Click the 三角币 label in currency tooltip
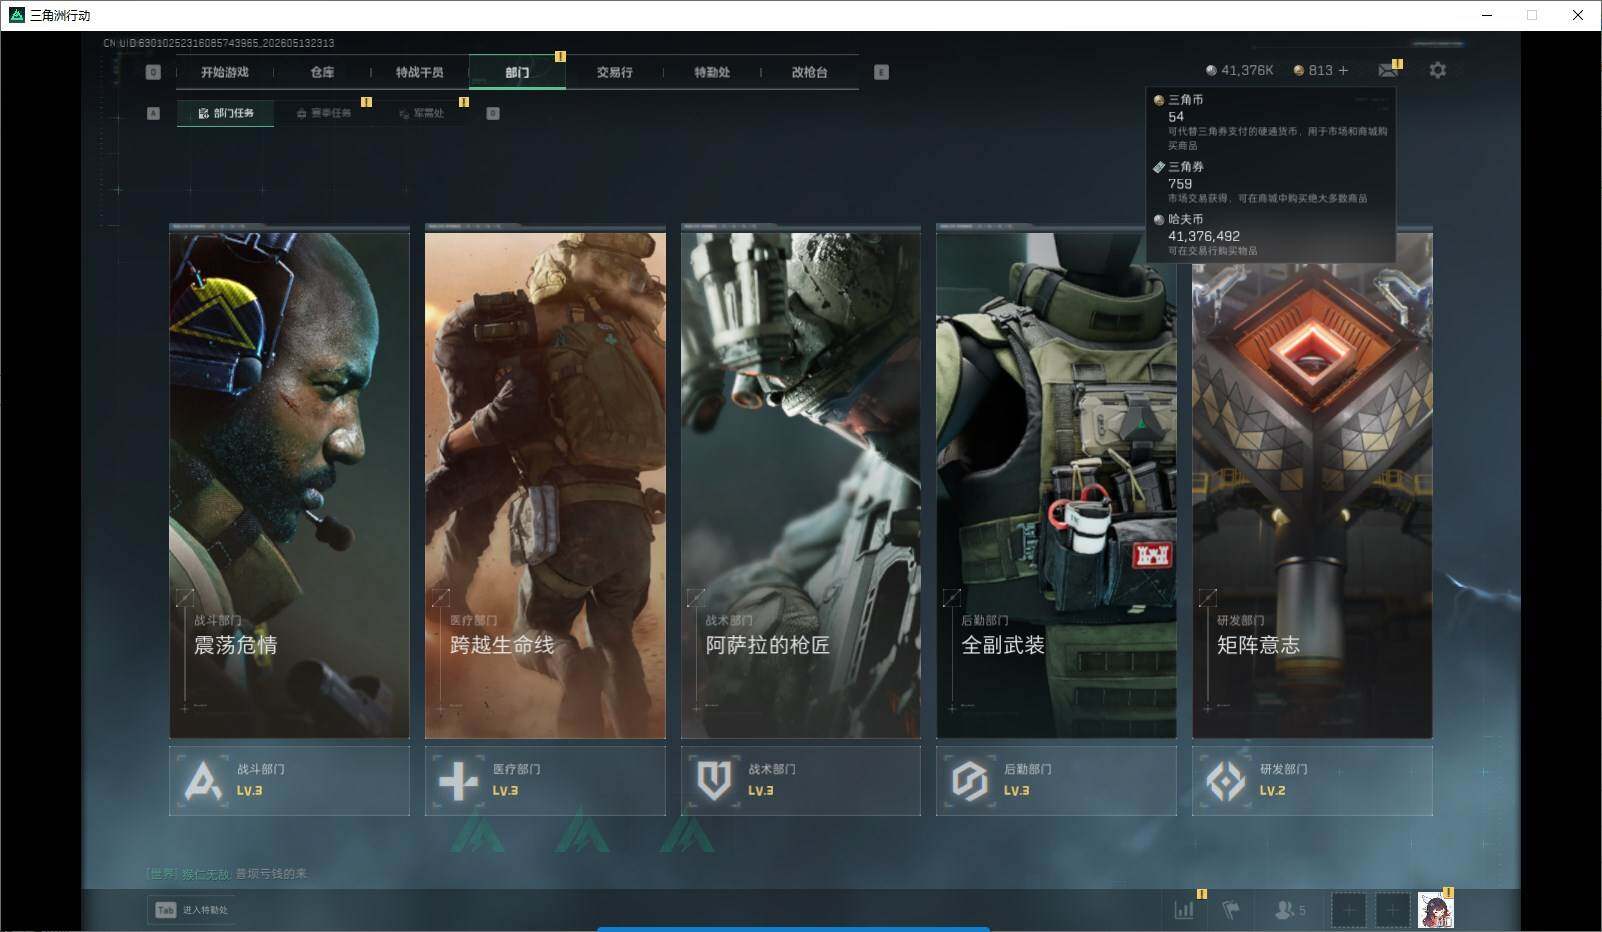1602x932 pixels. 1186,100
